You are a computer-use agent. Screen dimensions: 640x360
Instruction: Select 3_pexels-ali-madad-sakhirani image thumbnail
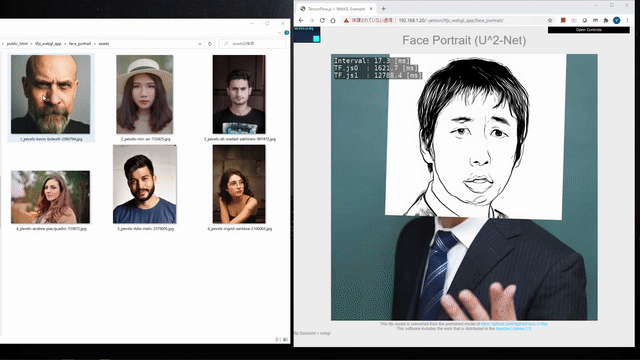pos(239,94)
